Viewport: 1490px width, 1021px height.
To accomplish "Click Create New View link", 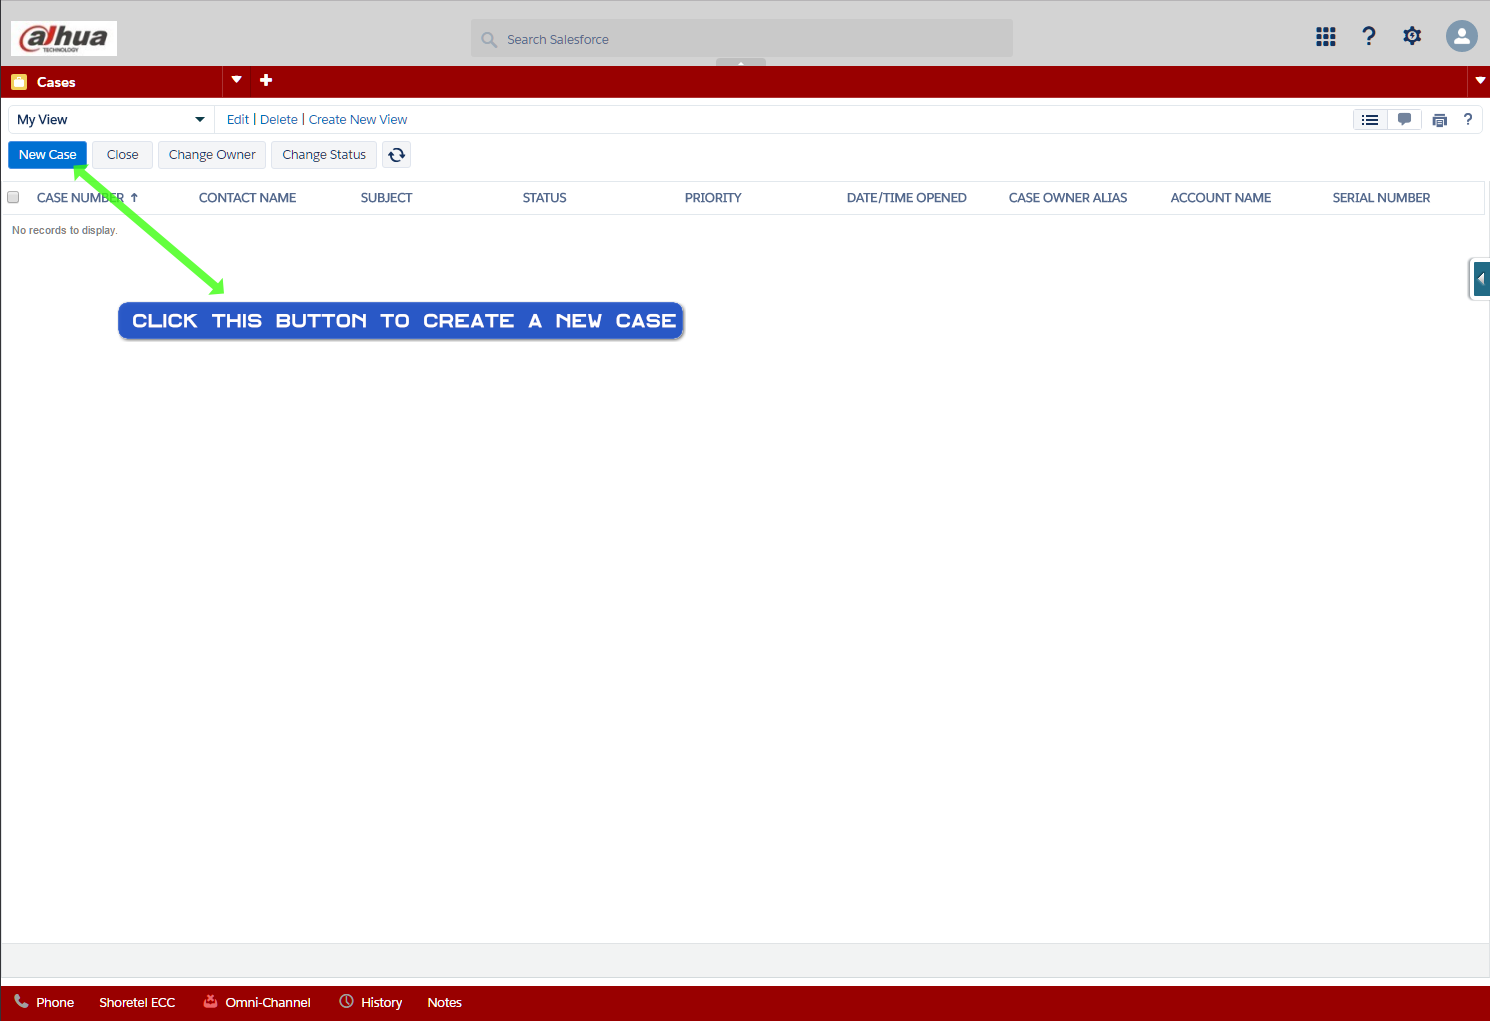I will 358,120.
